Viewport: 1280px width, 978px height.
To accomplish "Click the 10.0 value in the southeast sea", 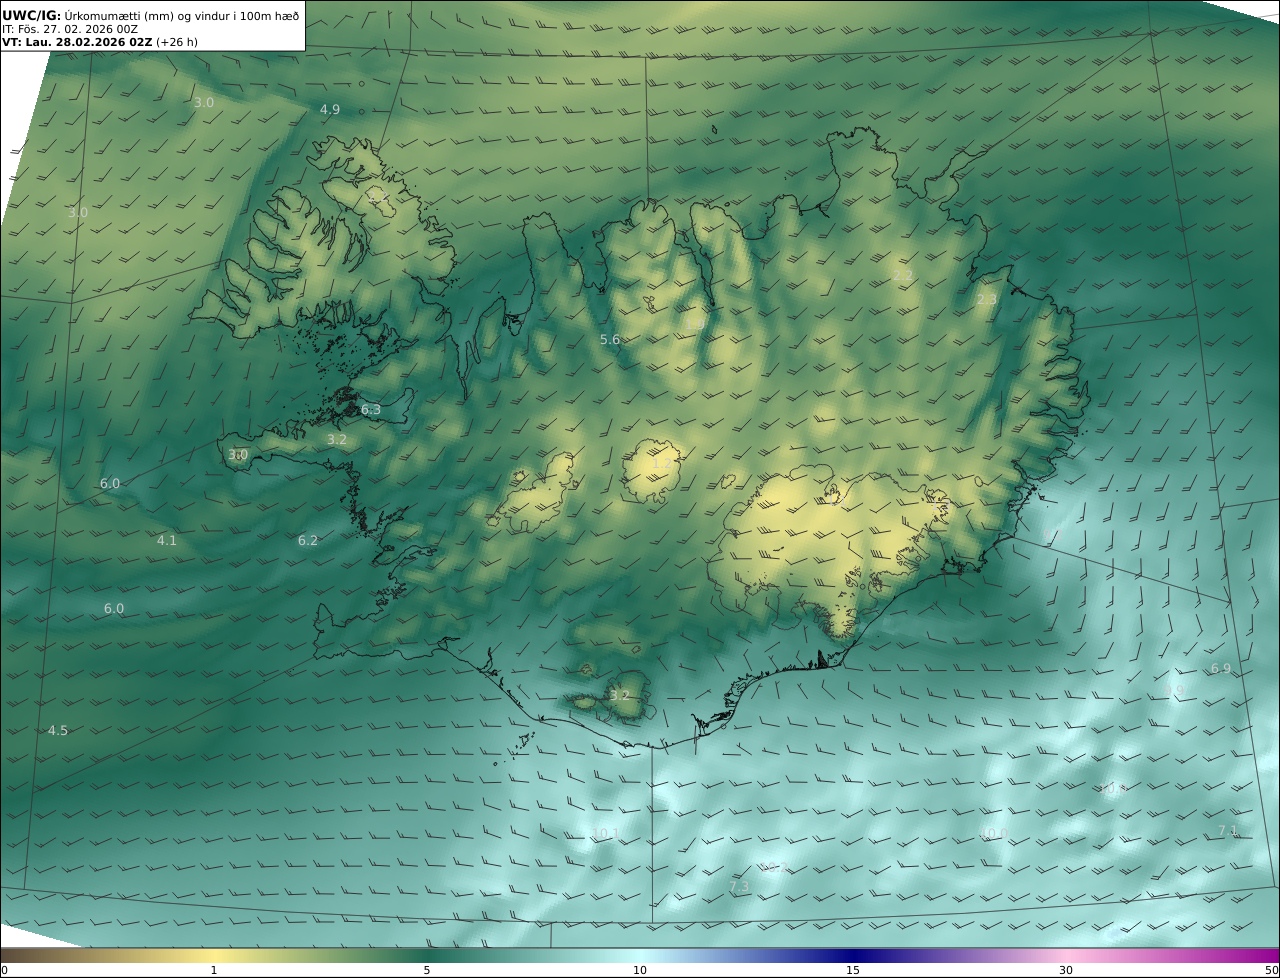I will pos(994,834).
